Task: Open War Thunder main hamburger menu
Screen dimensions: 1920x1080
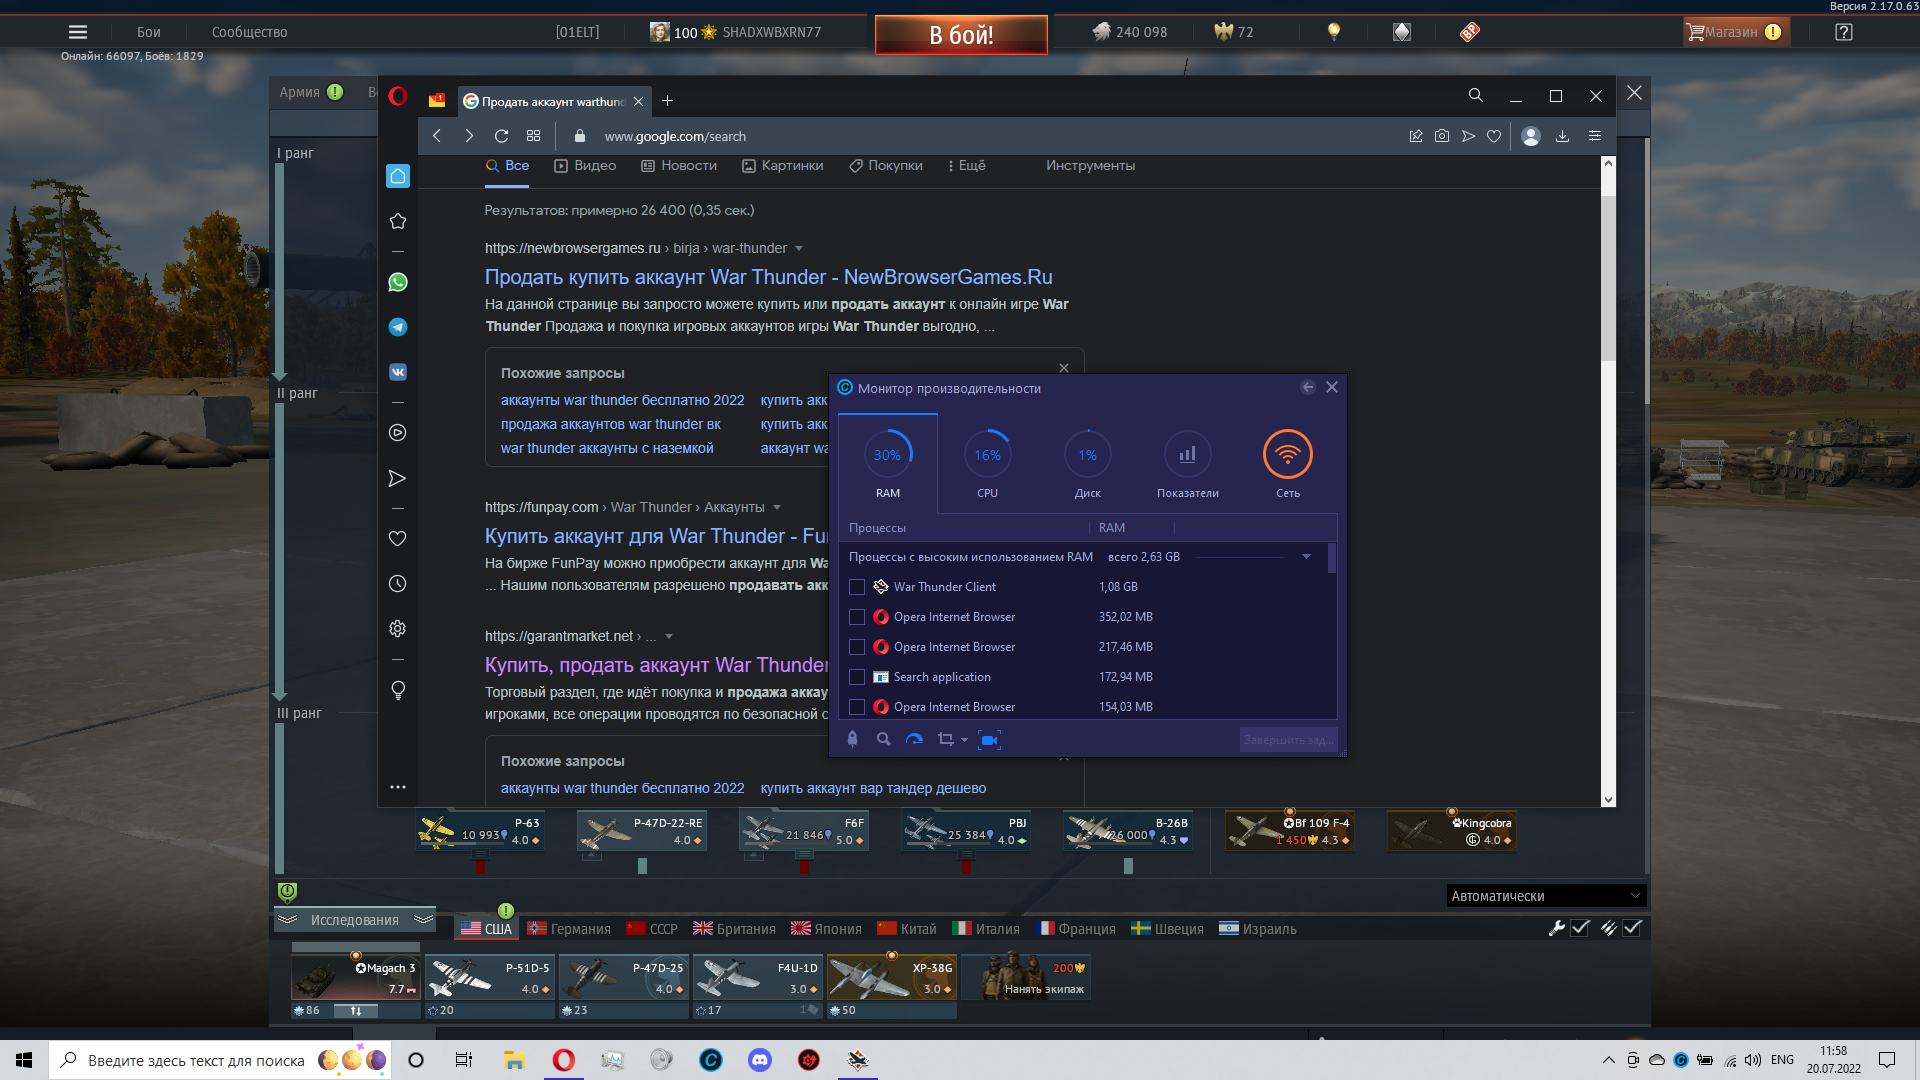Action: 78,32
